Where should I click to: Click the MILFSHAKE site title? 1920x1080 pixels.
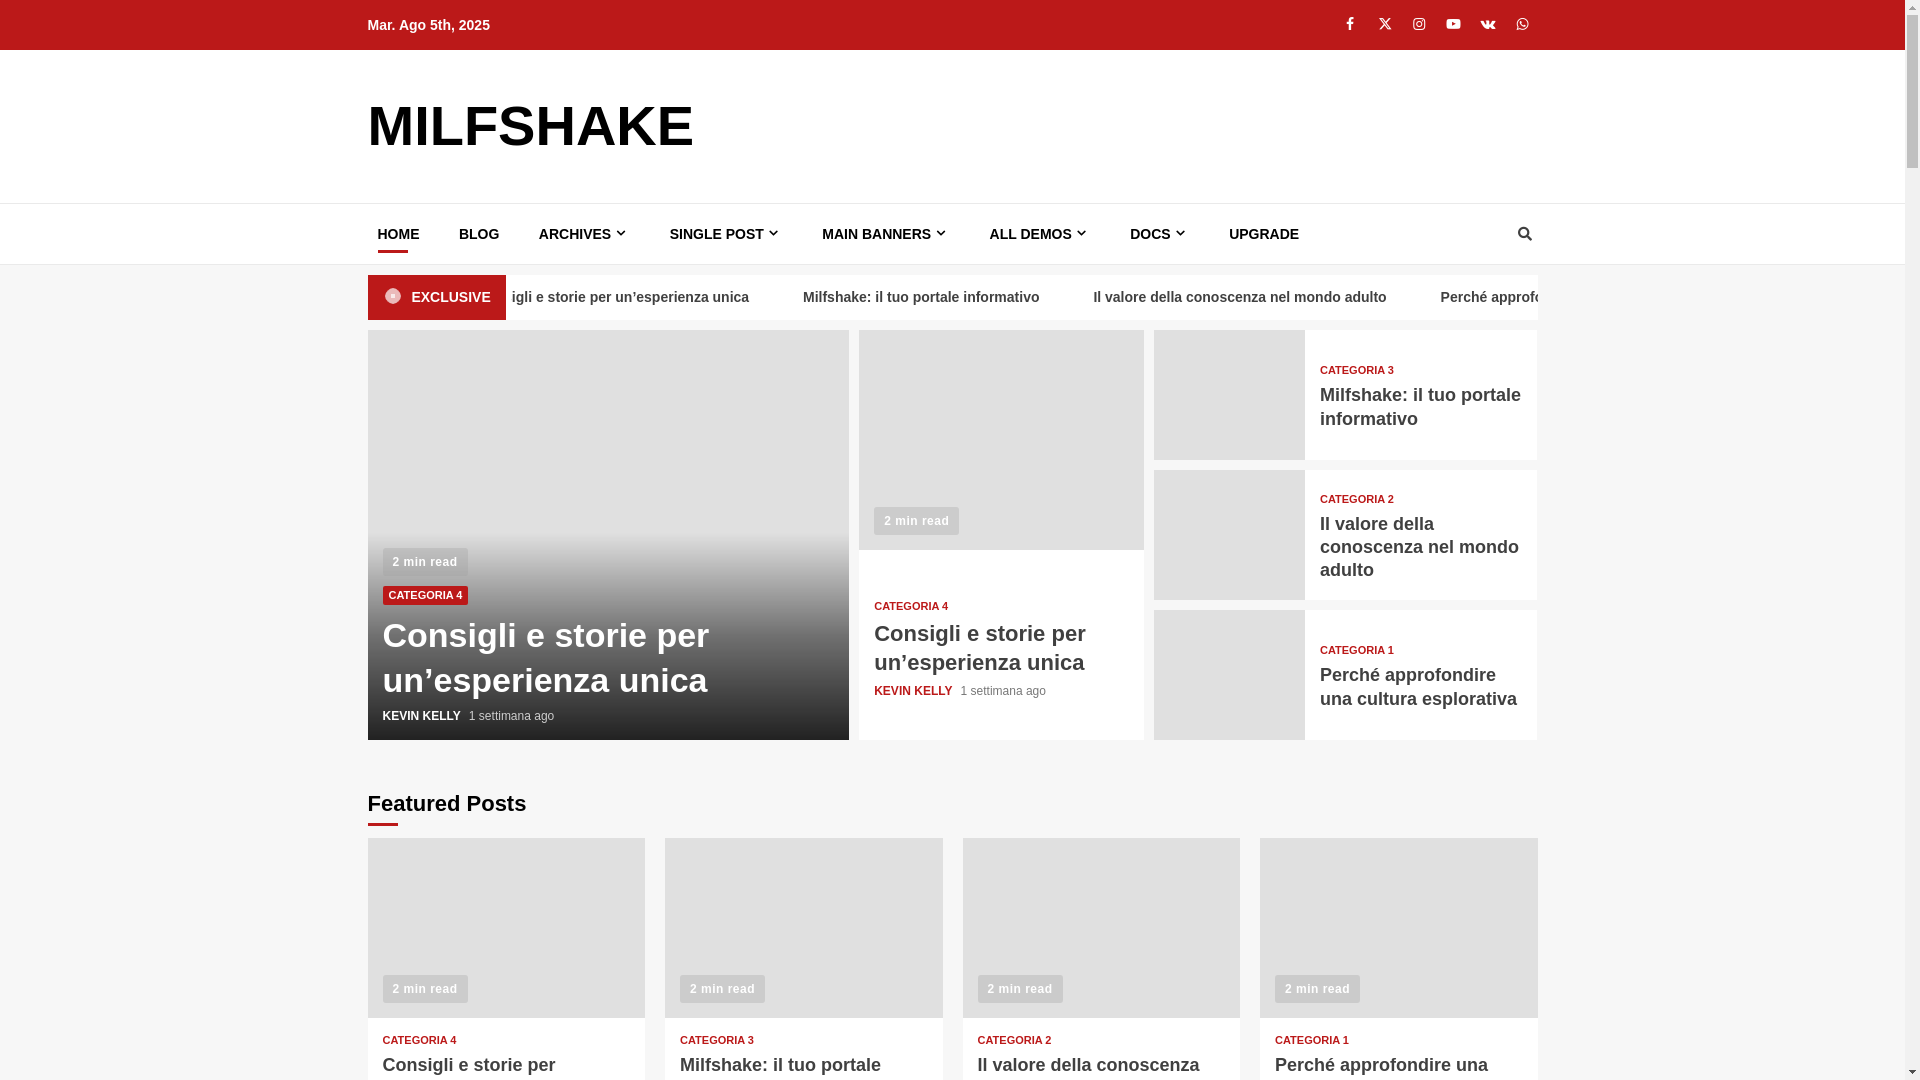530,126
